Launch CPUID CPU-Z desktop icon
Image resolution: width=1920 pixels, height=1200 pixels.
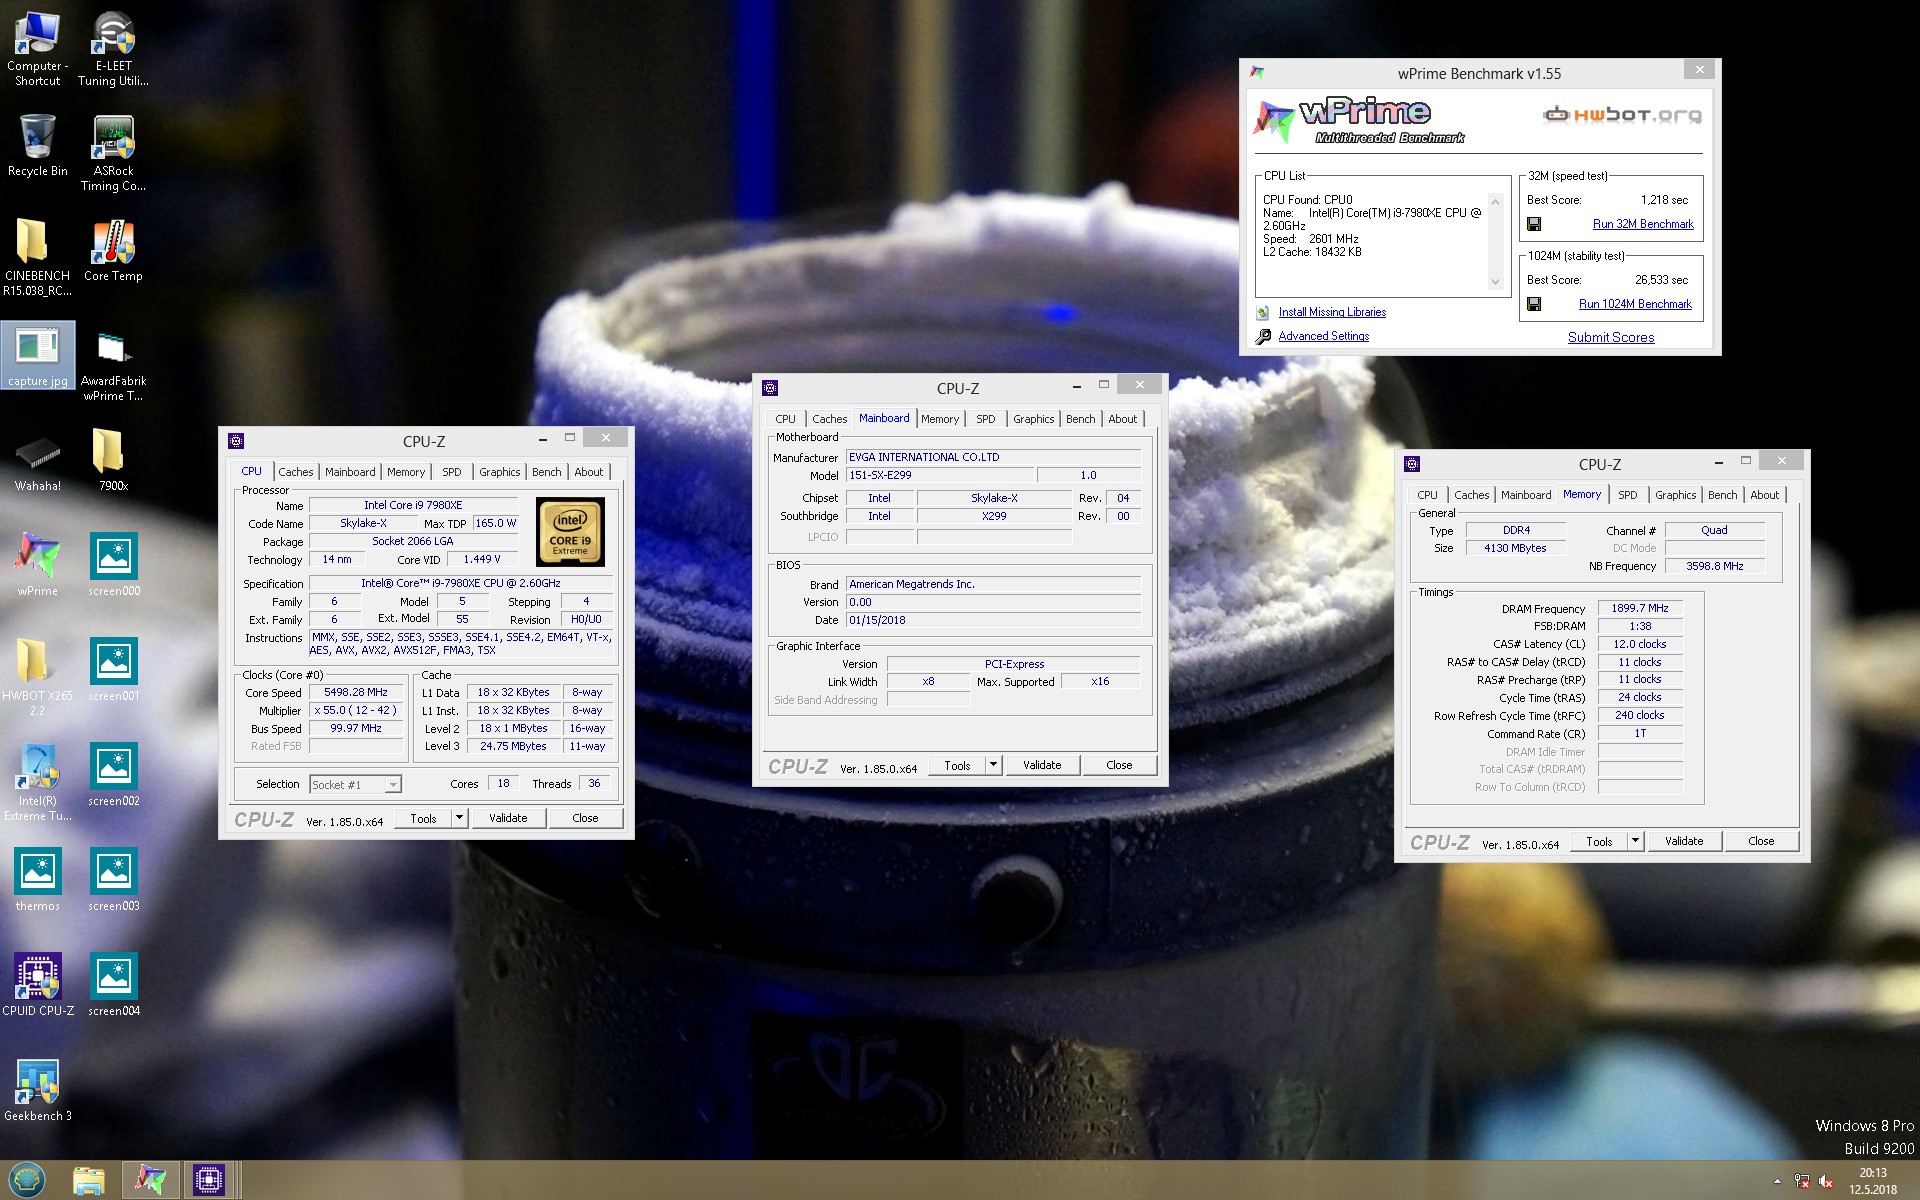coord(37,984)
